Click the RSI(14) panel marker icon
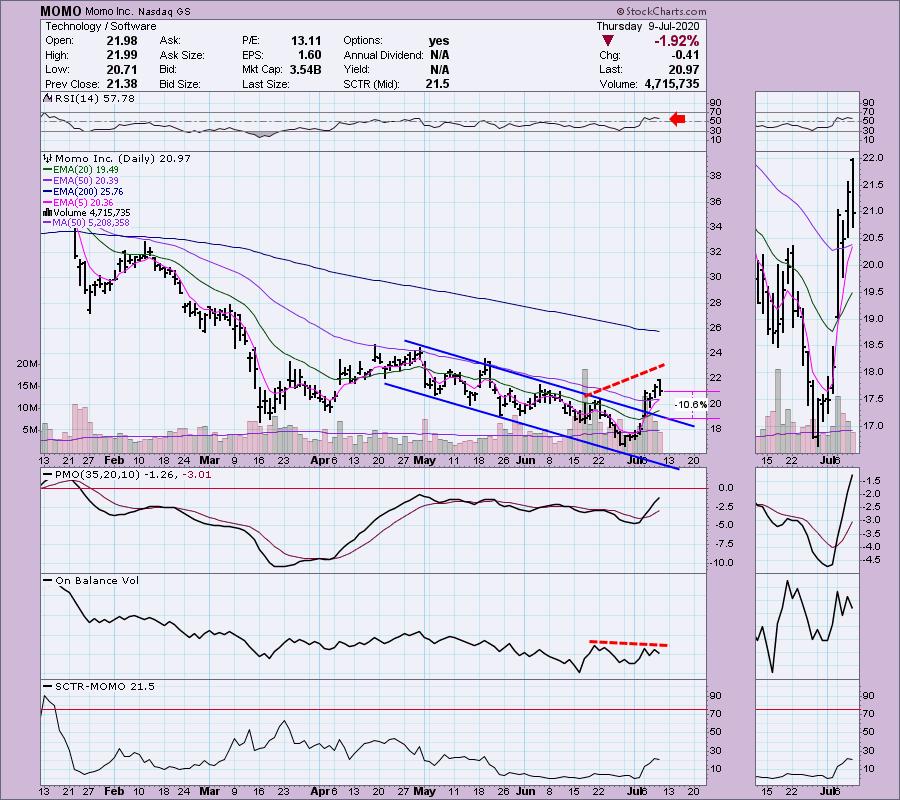900x800 pixels. (46, 99)
